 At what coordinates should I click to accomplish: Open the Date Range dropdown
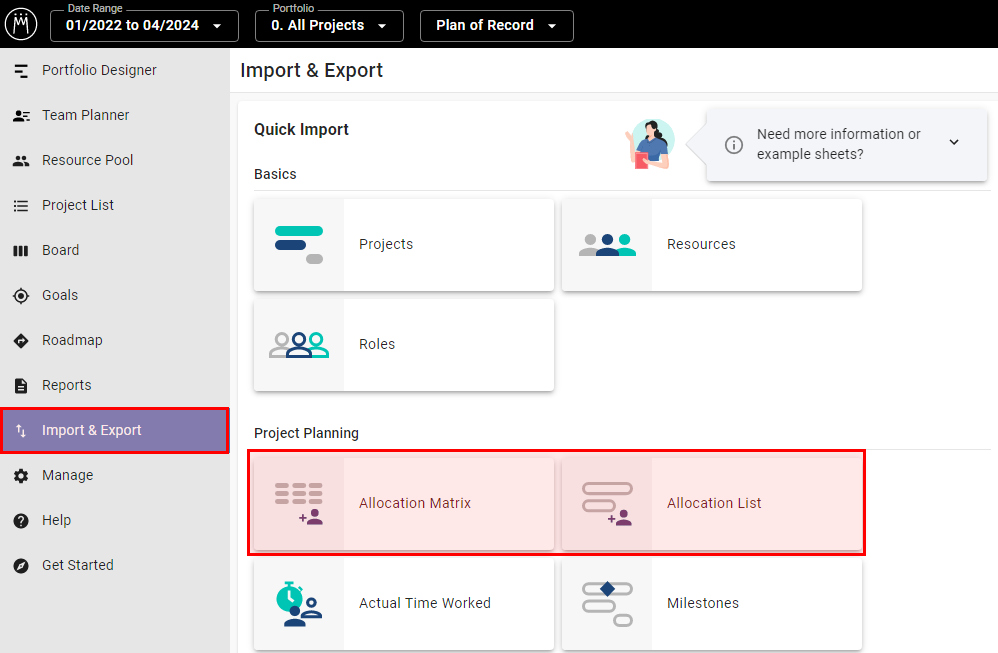click(144, 25)
